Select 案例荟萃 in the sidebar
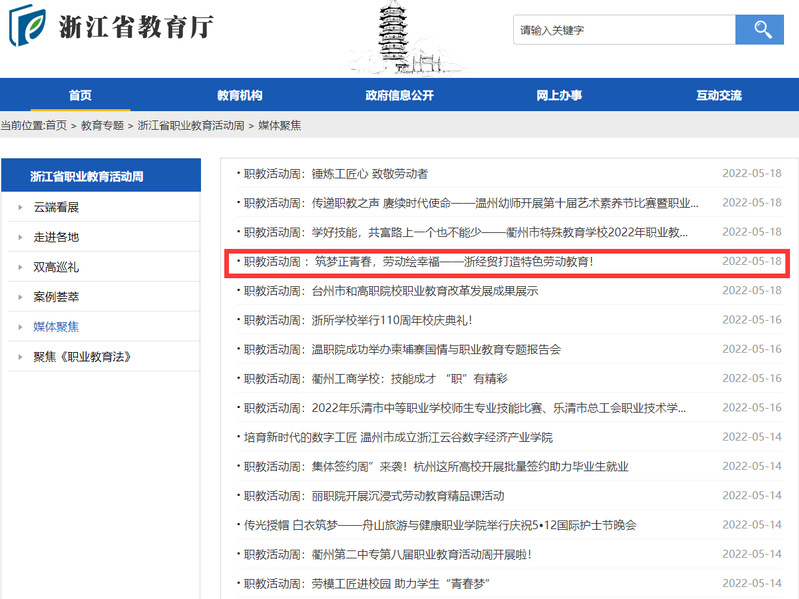This screenshot has height=599, width=799. [x=56, y=297]
